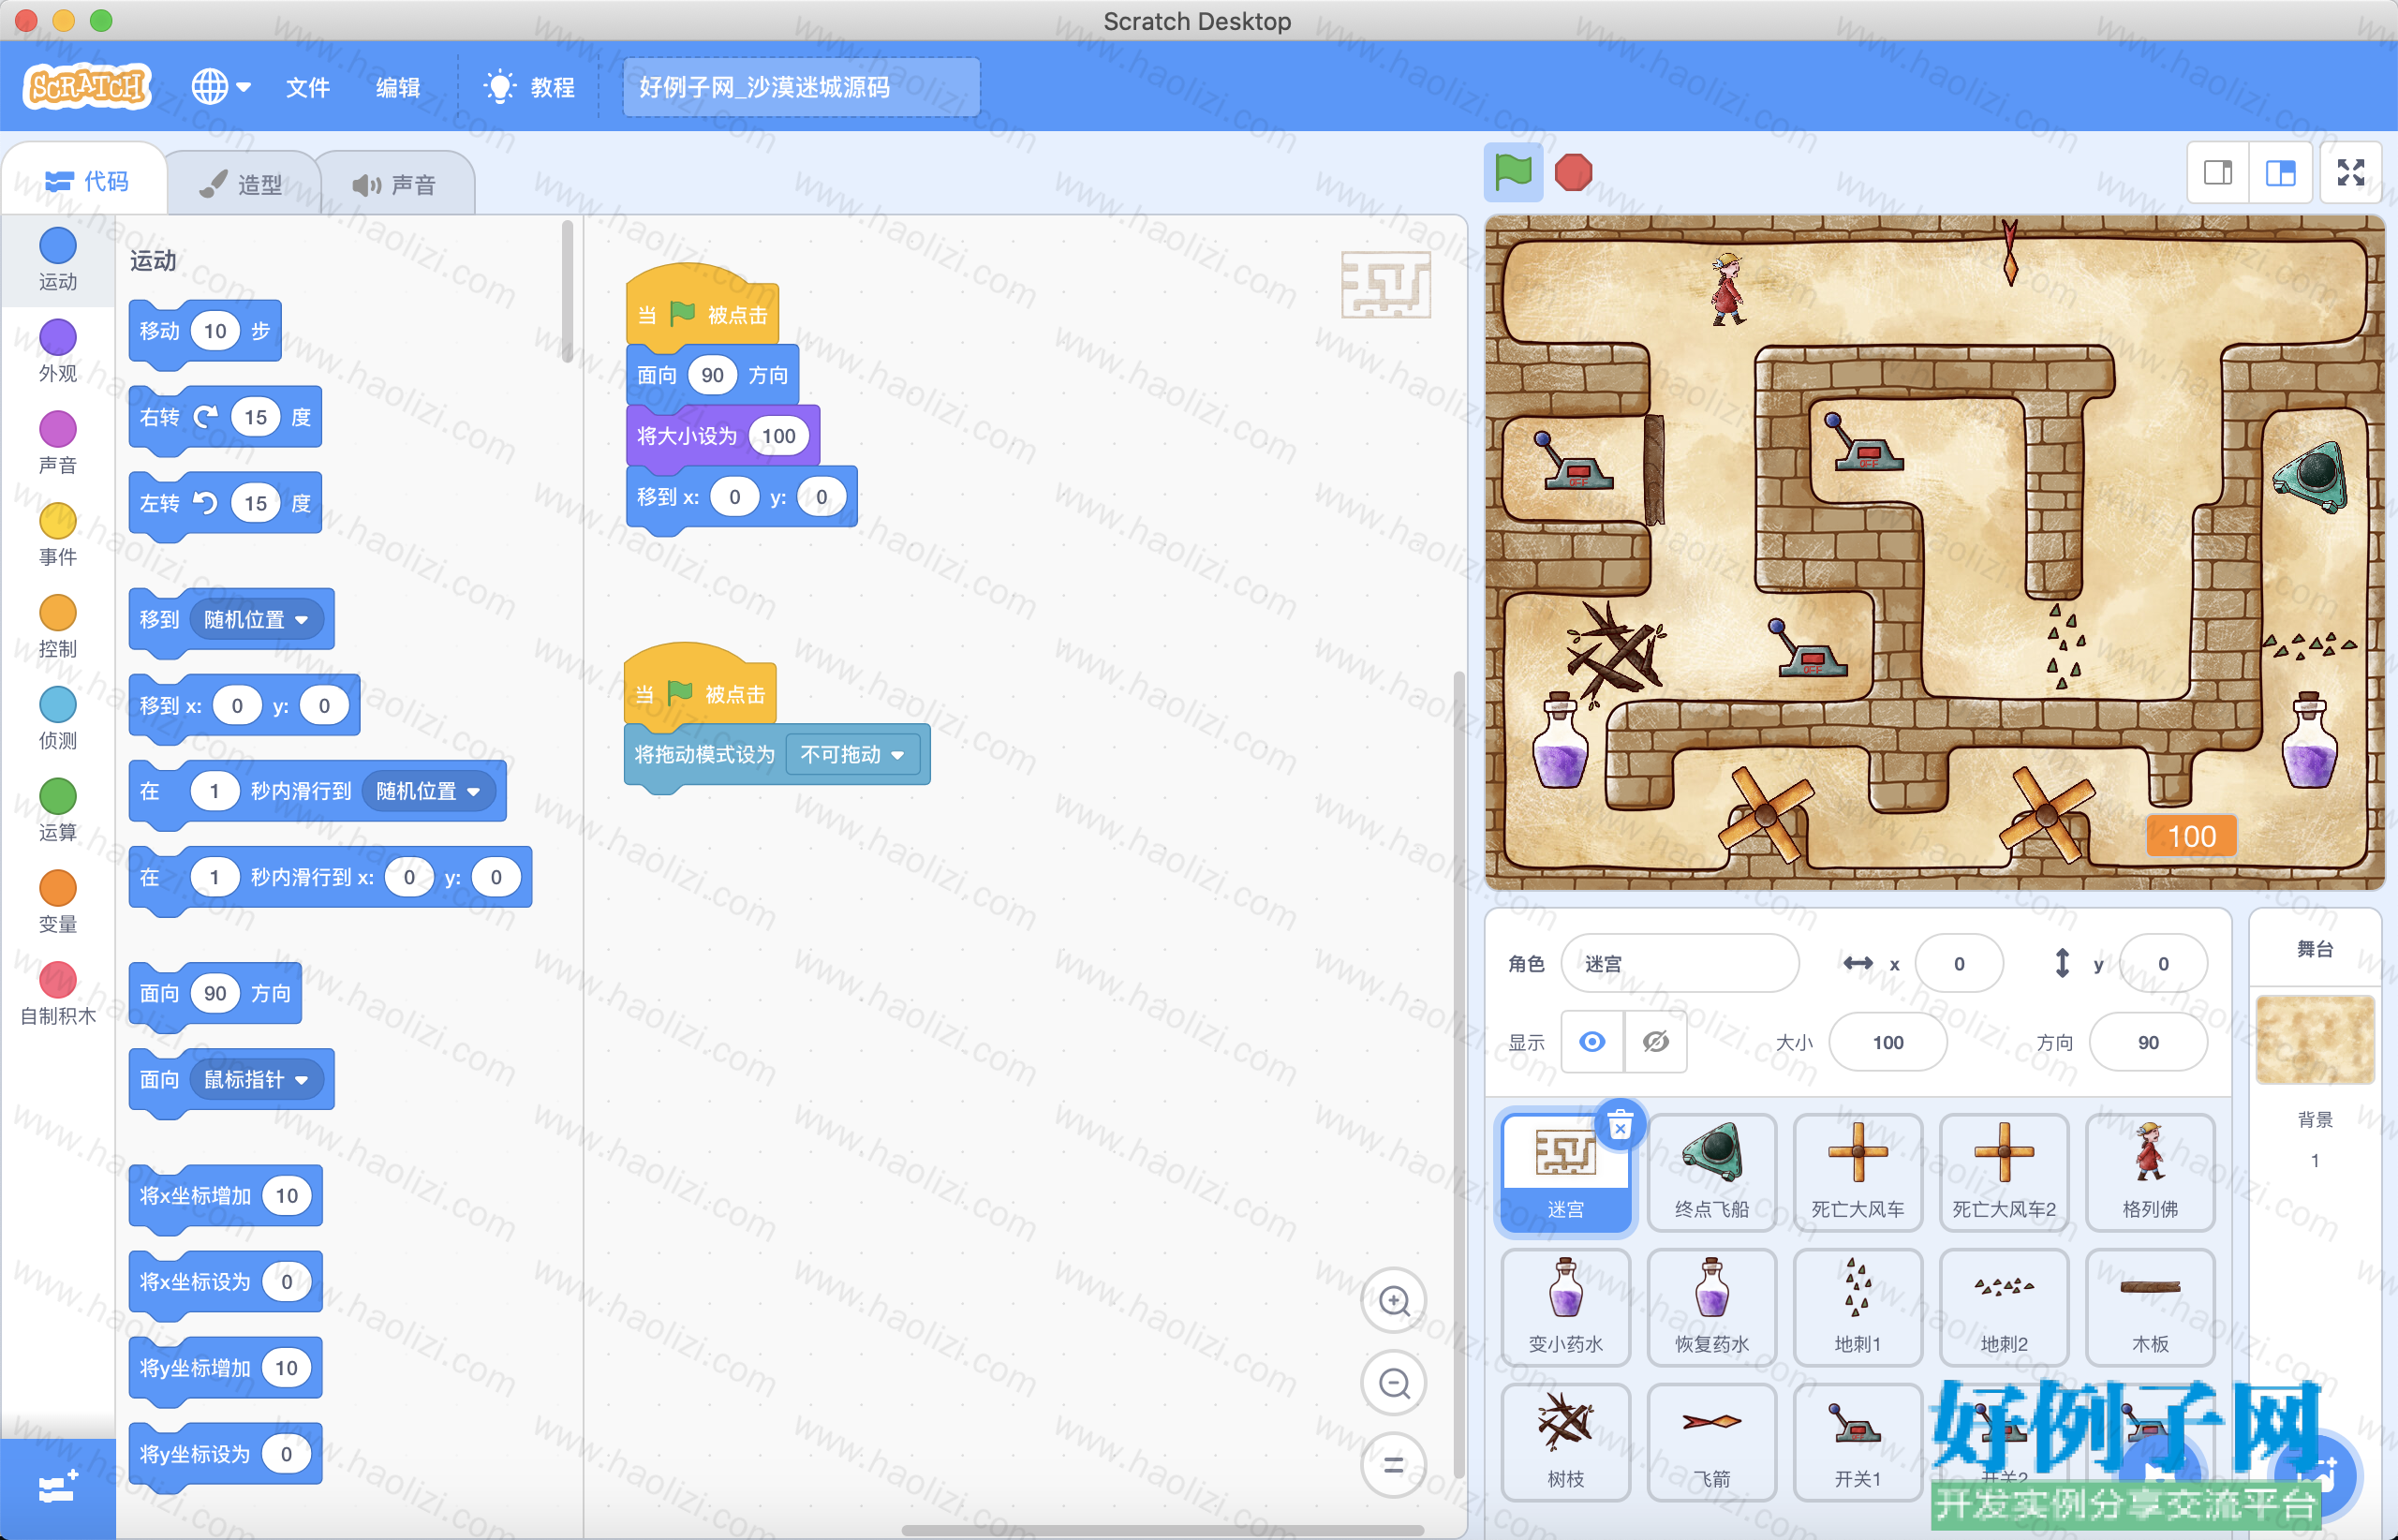Select the 终点飞船 sprite

1711,1173
